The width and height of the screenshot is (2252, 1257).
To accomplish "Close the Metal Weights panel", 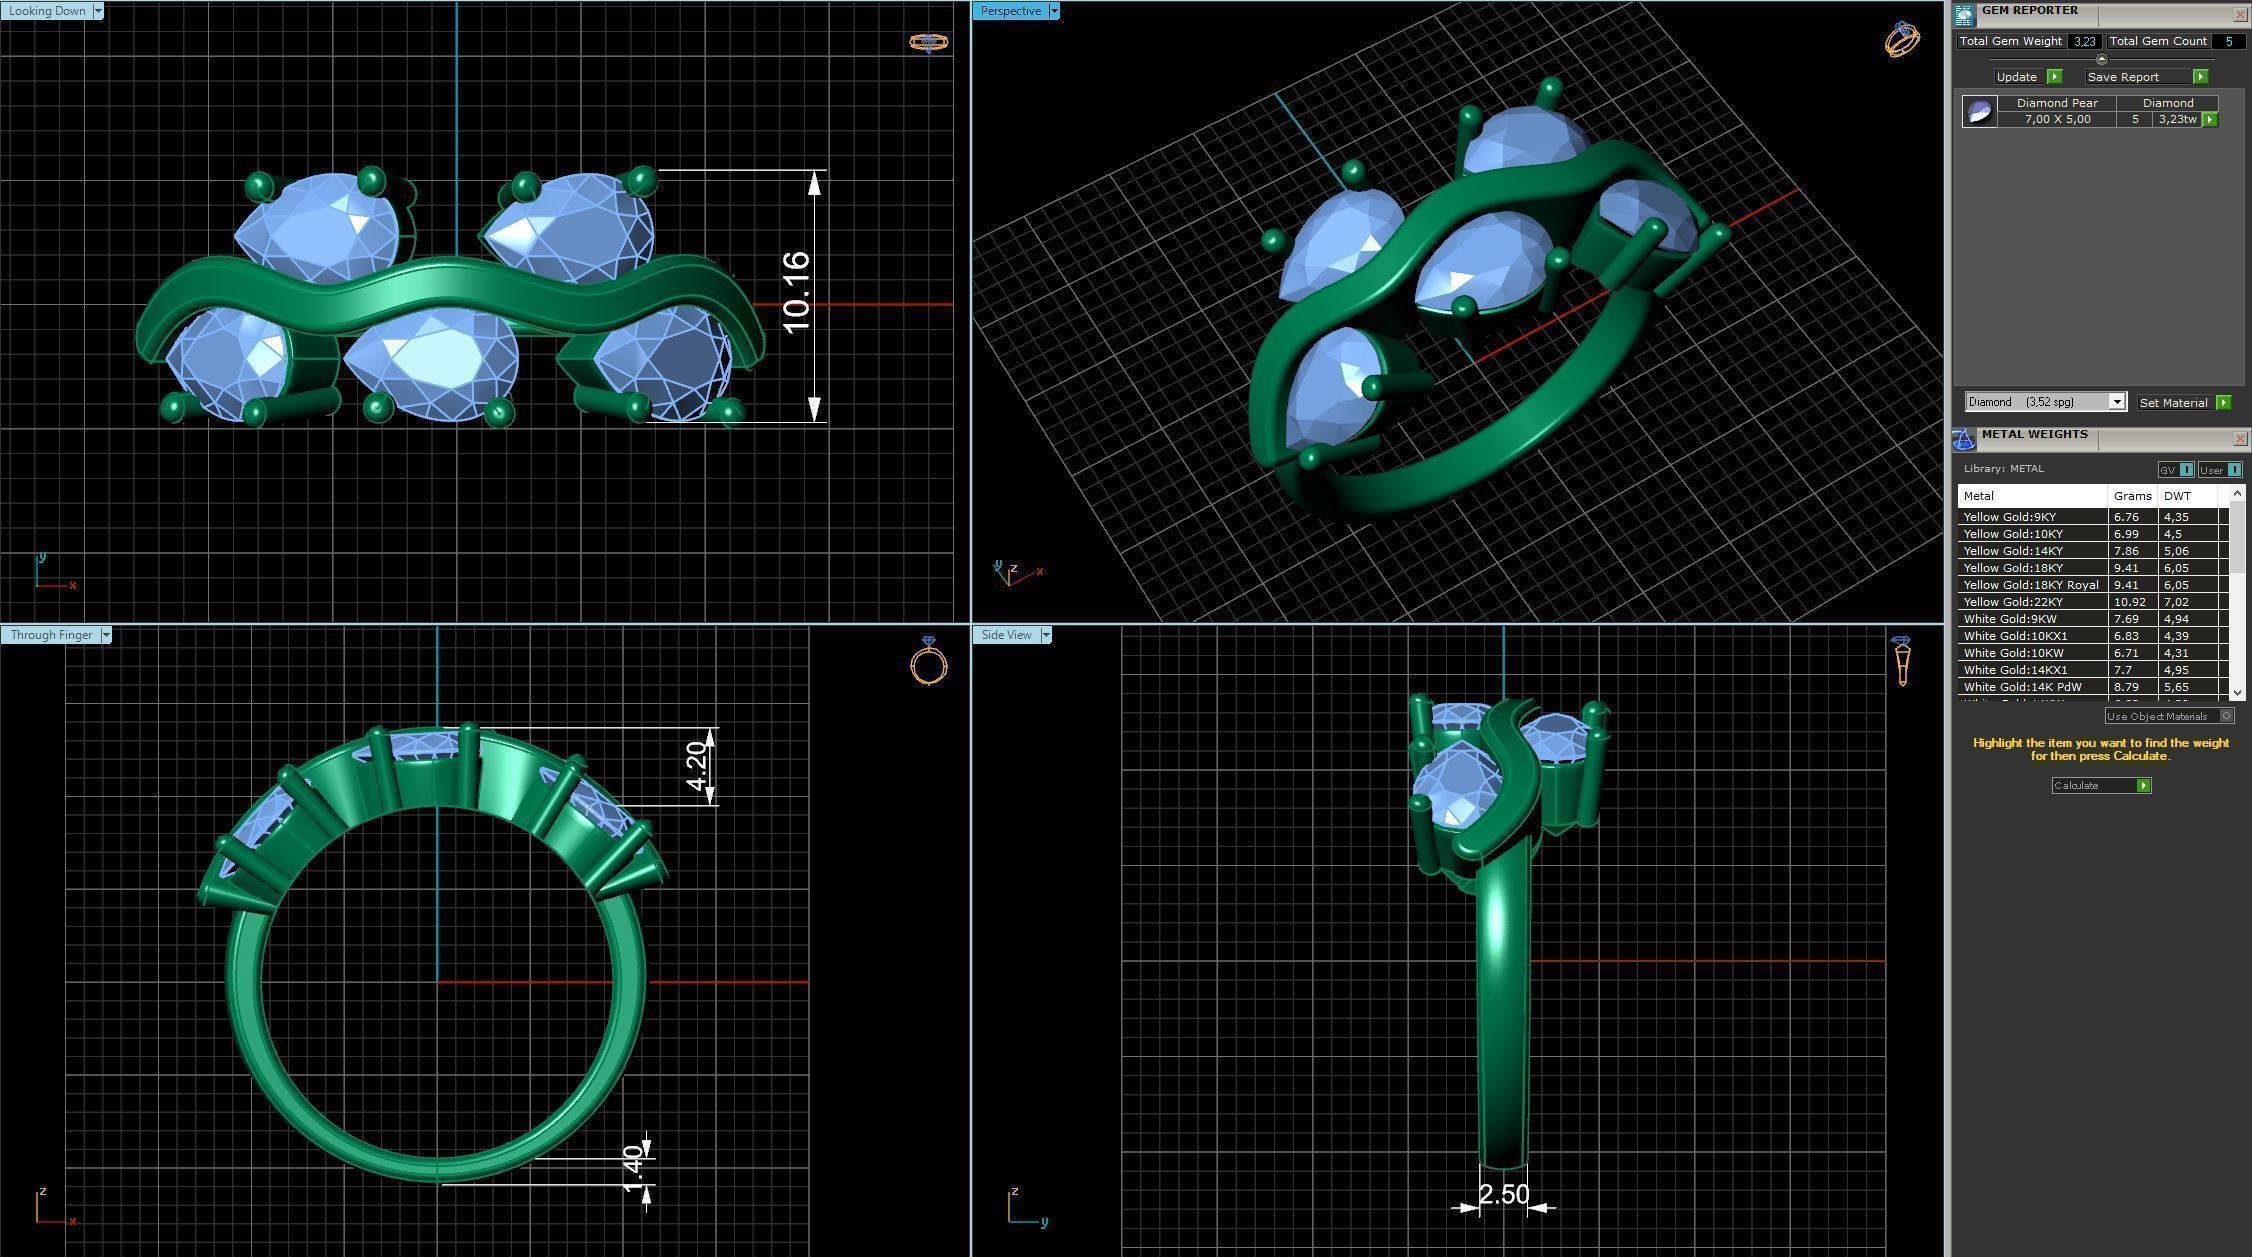I will pyautogui.click(x=2239, y=438).
